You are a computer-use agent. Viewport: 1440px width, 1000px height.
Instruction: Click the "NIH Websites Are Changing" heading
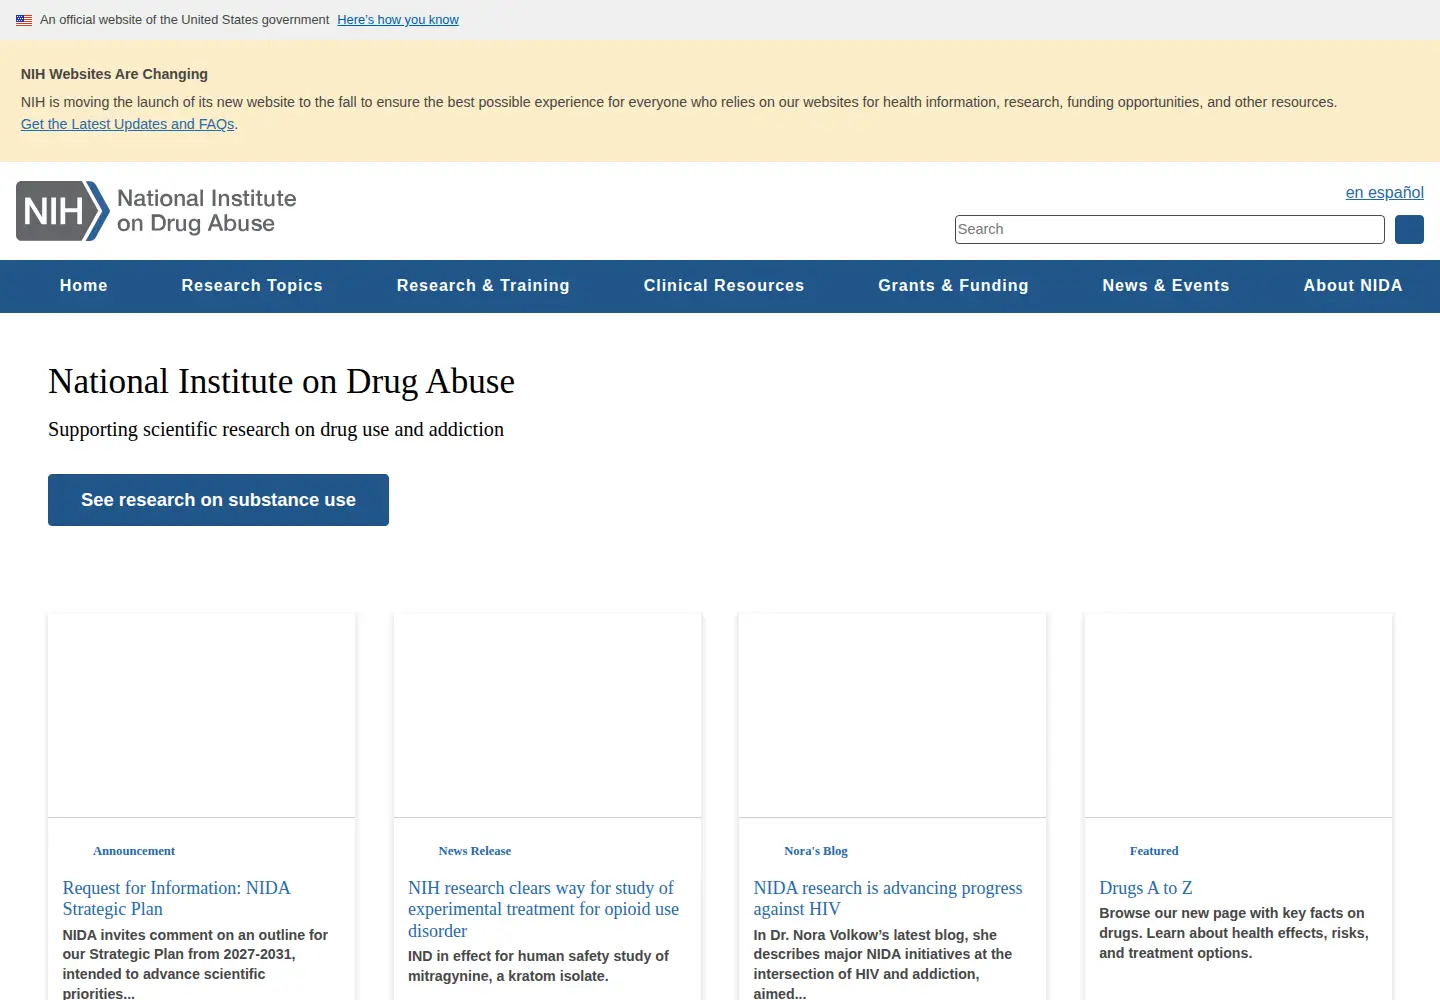tap(114, 74)
